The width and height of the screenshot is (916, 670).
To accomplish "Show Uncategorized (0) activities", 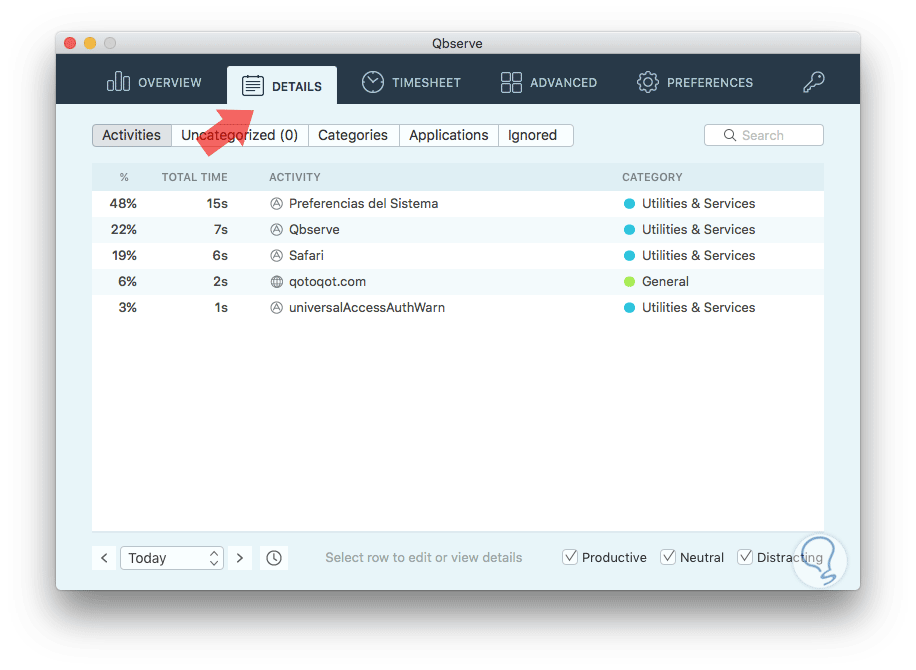I will point(240,136).
